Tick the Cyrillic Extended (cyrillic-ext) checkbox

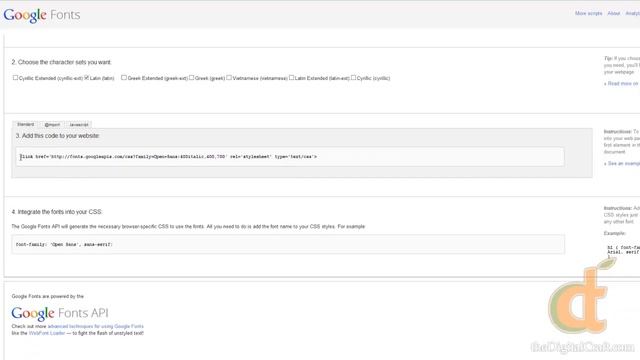point(15,78)
